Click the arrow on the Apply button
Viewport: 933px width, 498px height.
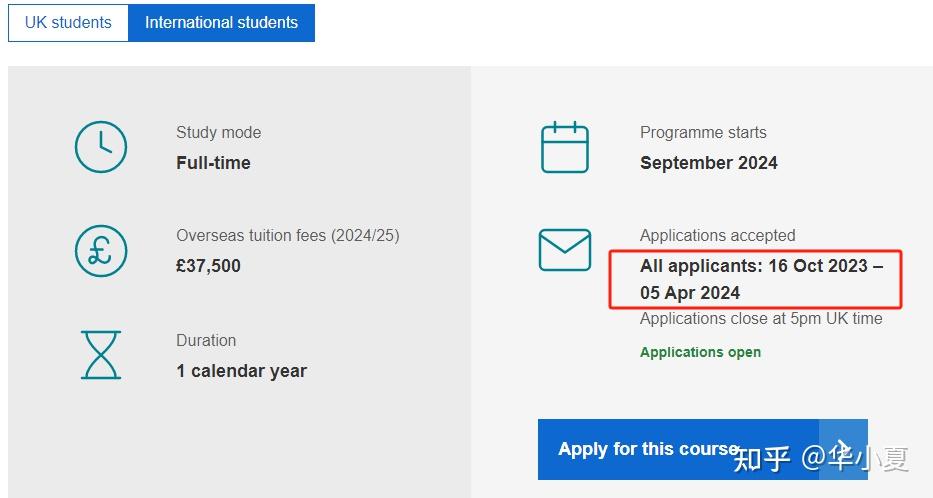pos(843,449)
